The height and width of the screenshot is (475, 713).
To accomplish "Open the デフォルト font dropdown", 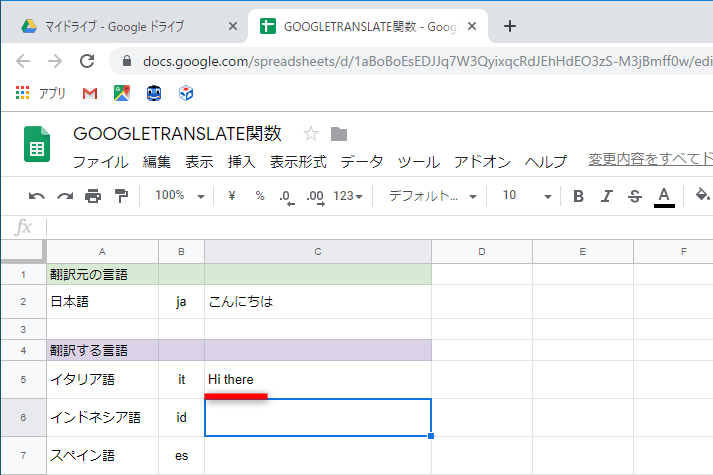I will point(432,196).
